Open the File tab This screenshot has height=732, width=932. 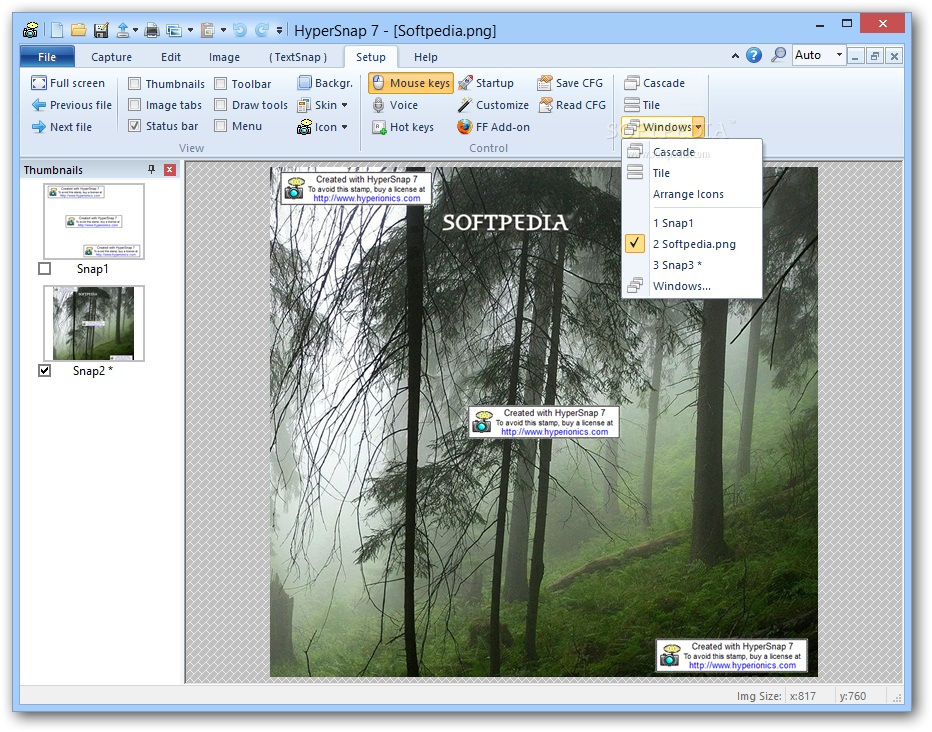(47, 57)
